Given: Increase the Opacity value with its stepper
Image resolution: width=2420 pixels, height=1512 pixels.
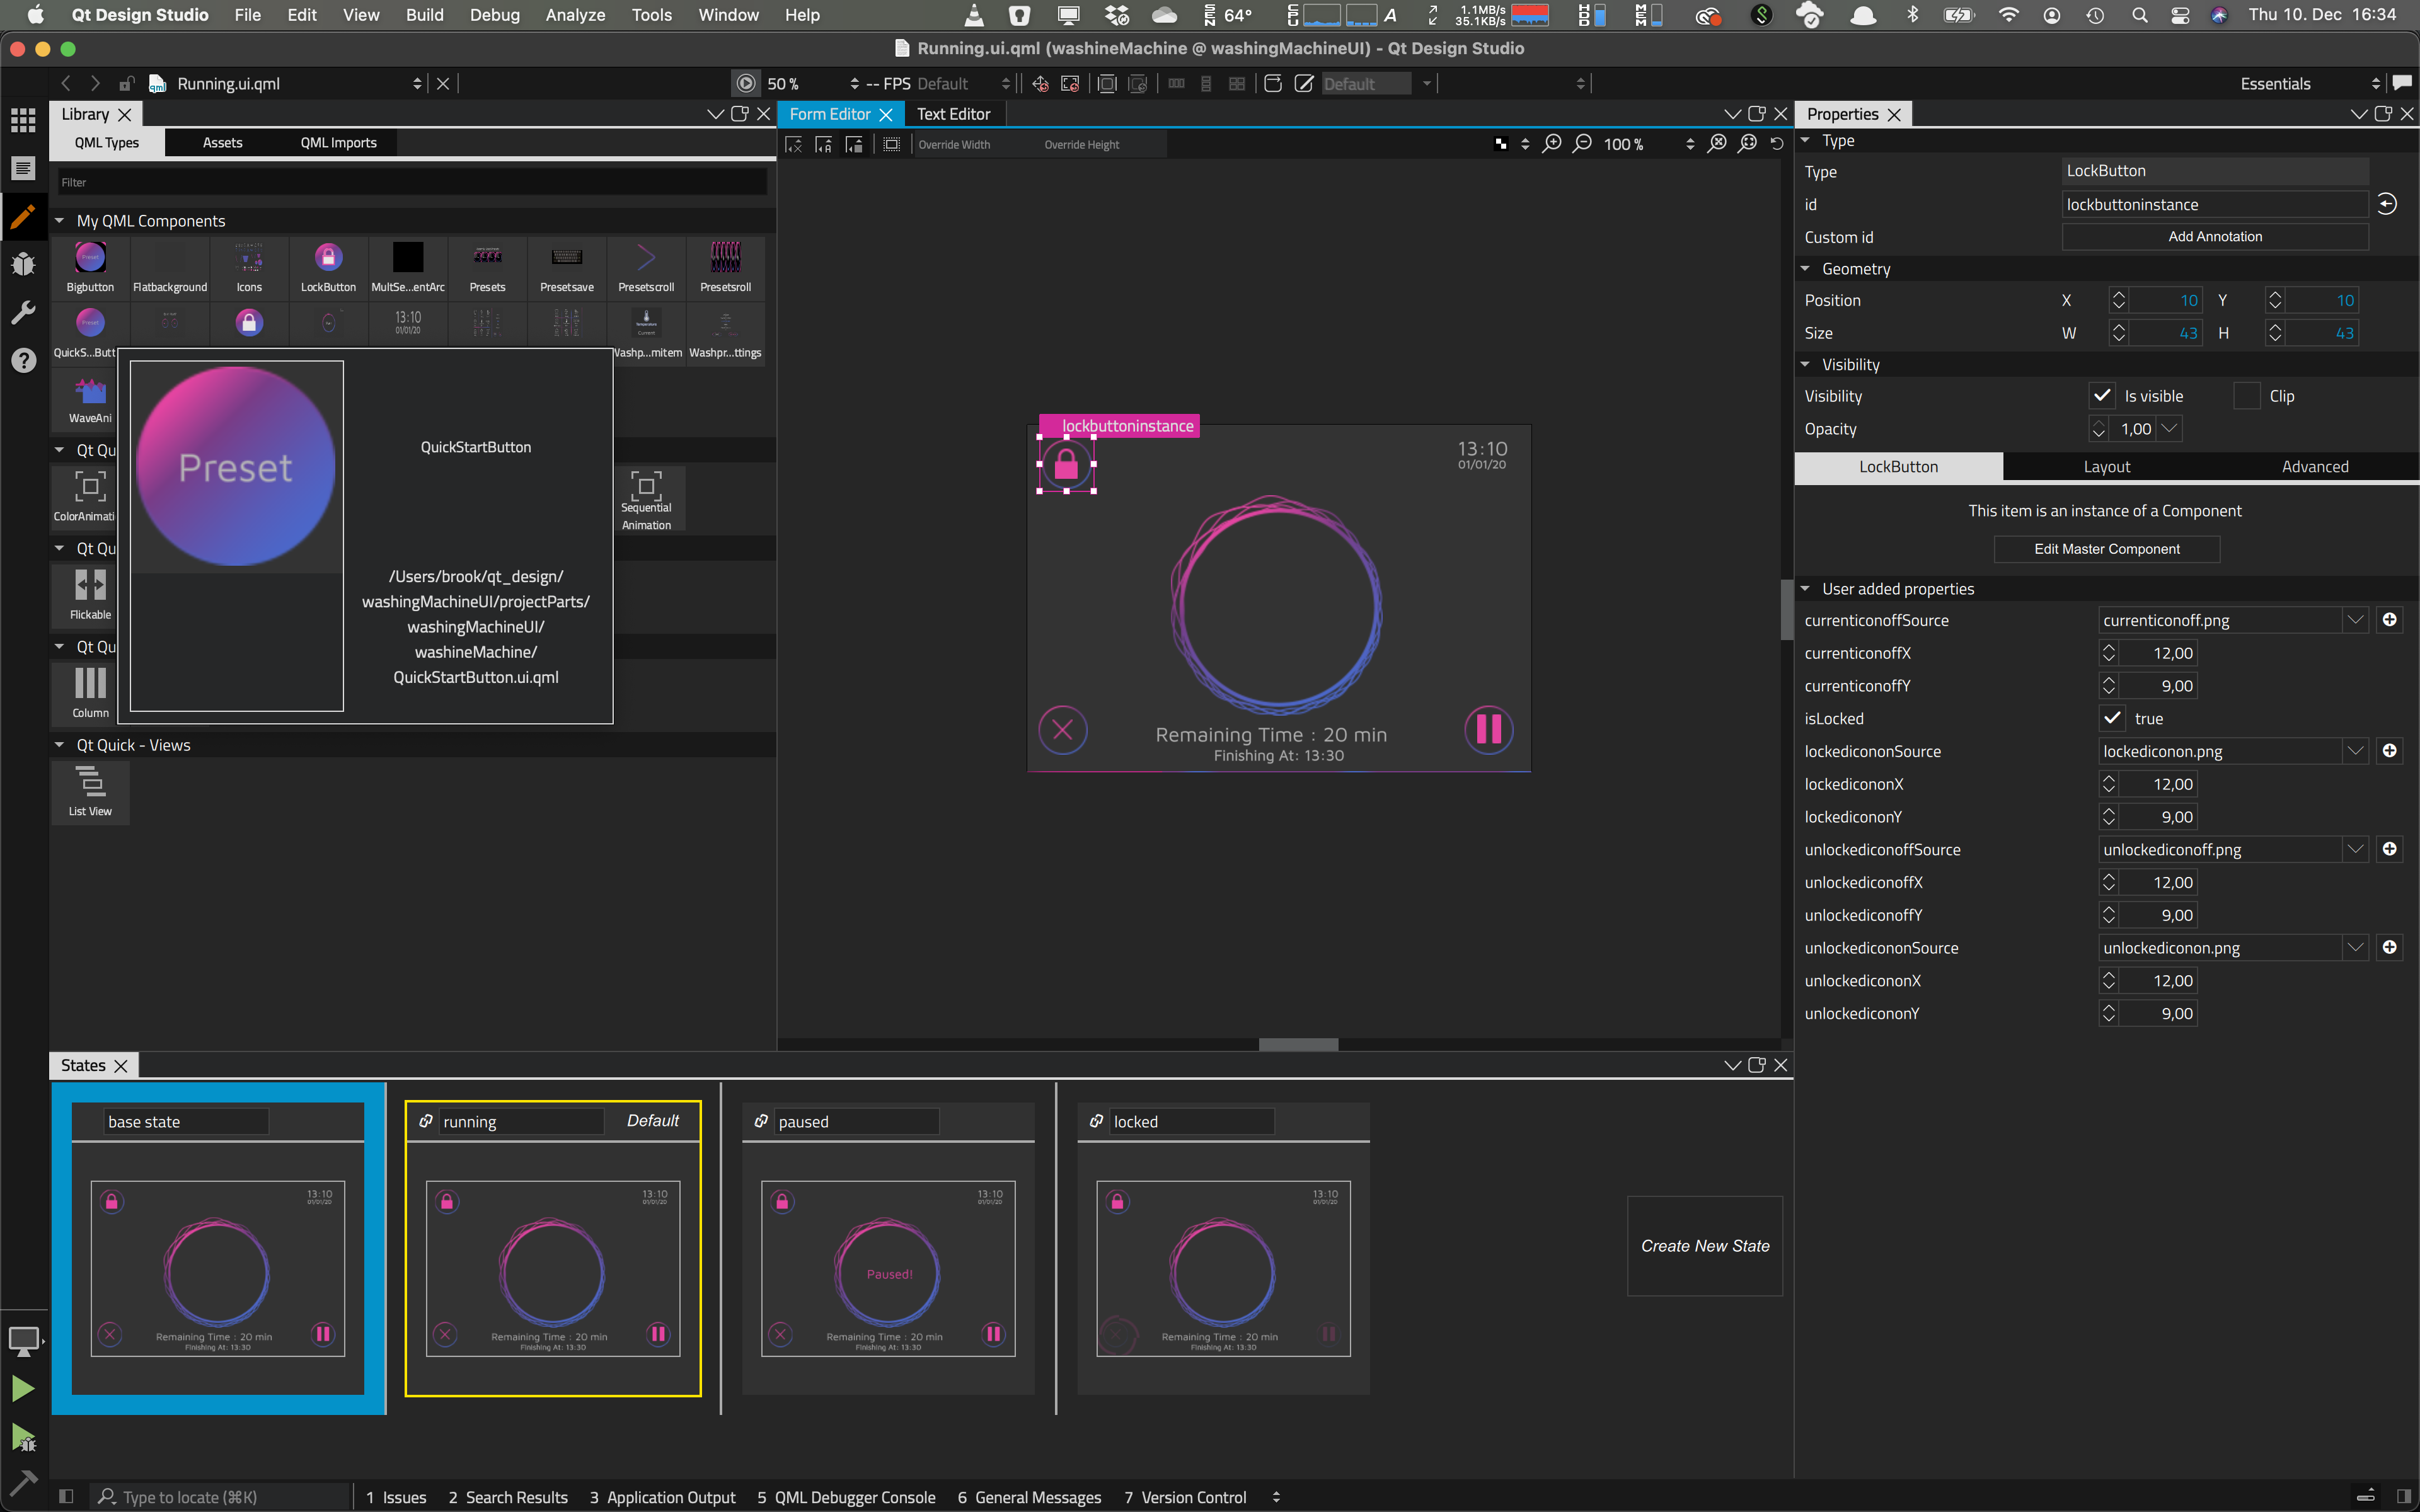Looking at the screenshot, I should point(2099,424).
